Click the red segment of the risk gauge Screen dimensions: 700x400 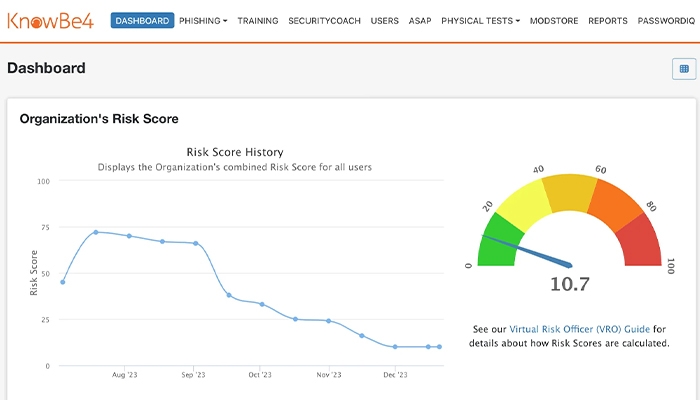(x=641, y=243)
